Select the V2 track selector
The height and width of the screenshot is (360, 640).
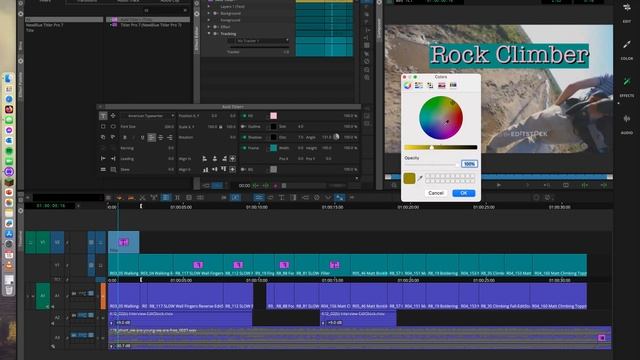click(x=57, y=242)
